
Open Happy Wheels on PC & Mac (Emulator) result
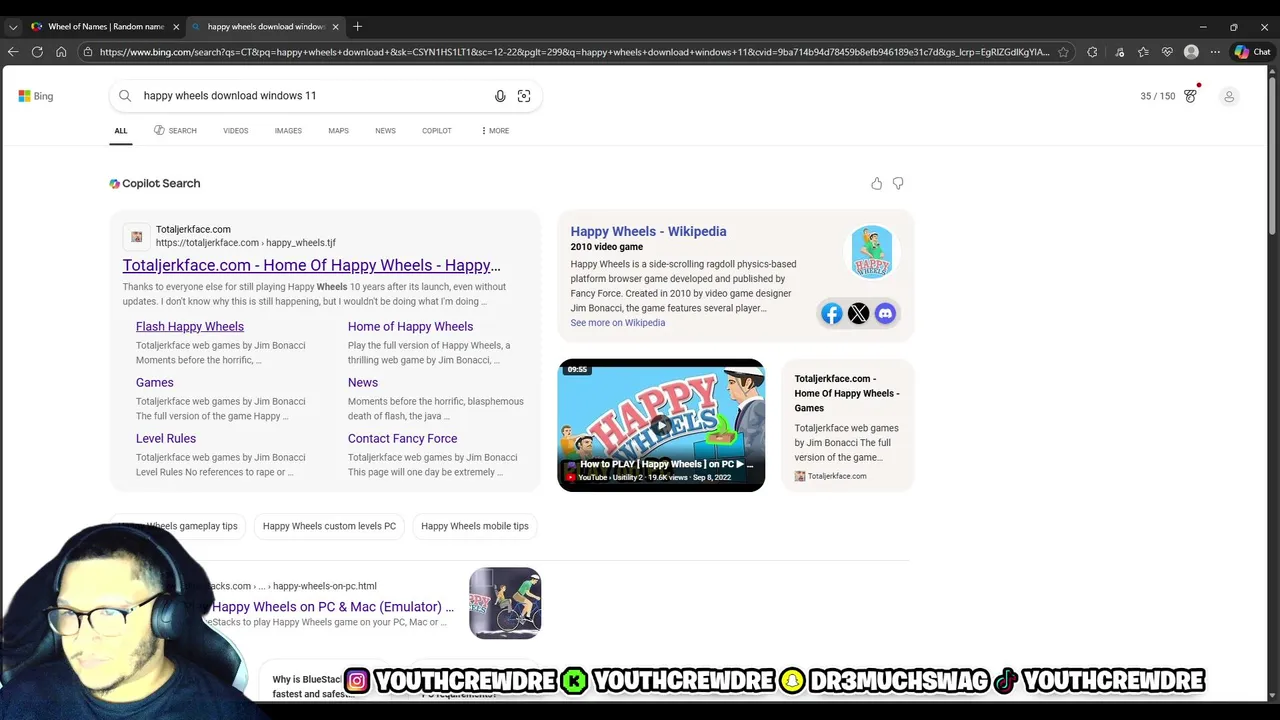333,607
